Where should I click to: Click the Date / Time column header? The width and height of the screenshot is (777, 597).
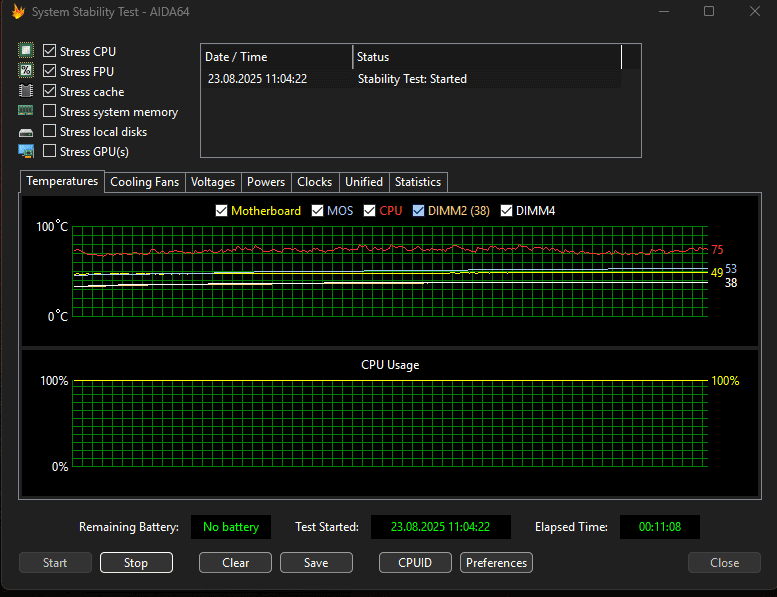pos(277,57)
